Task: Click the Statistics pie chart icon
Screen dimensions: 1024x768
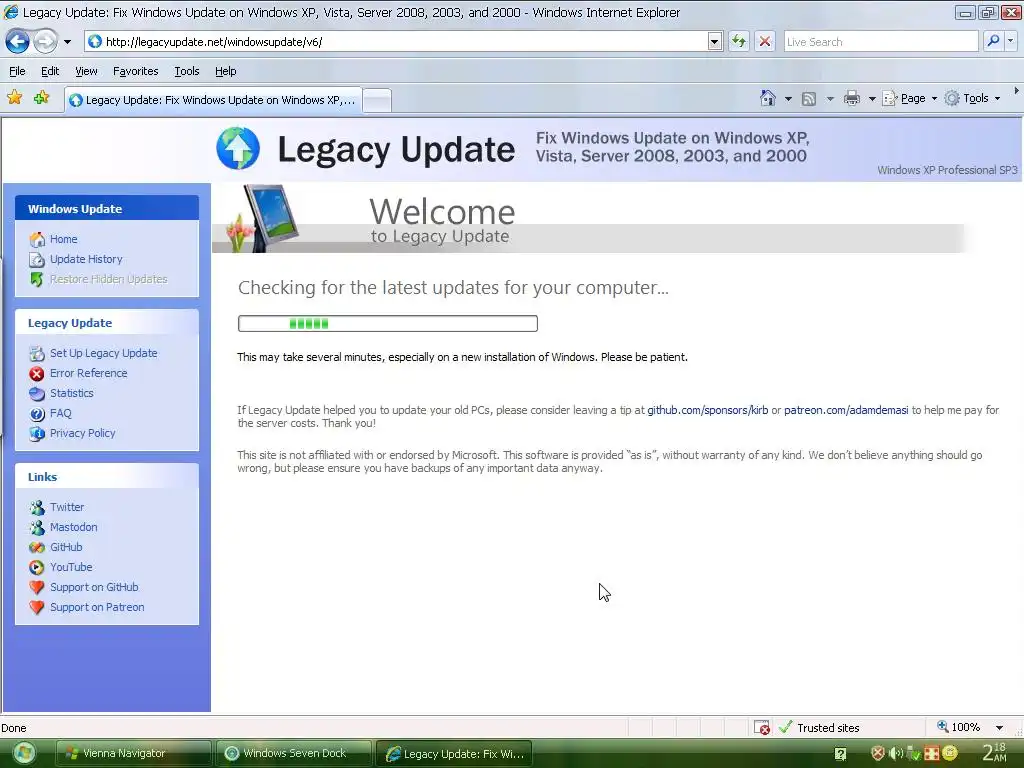Action: point(37,393)
